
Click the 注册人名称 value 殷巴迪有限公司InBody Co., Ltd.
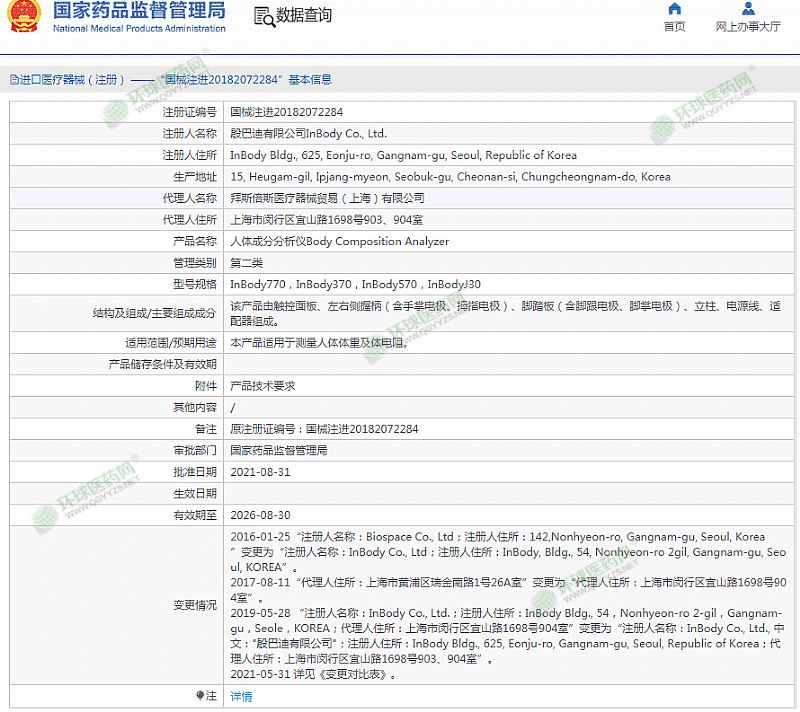tap(308, 133)
